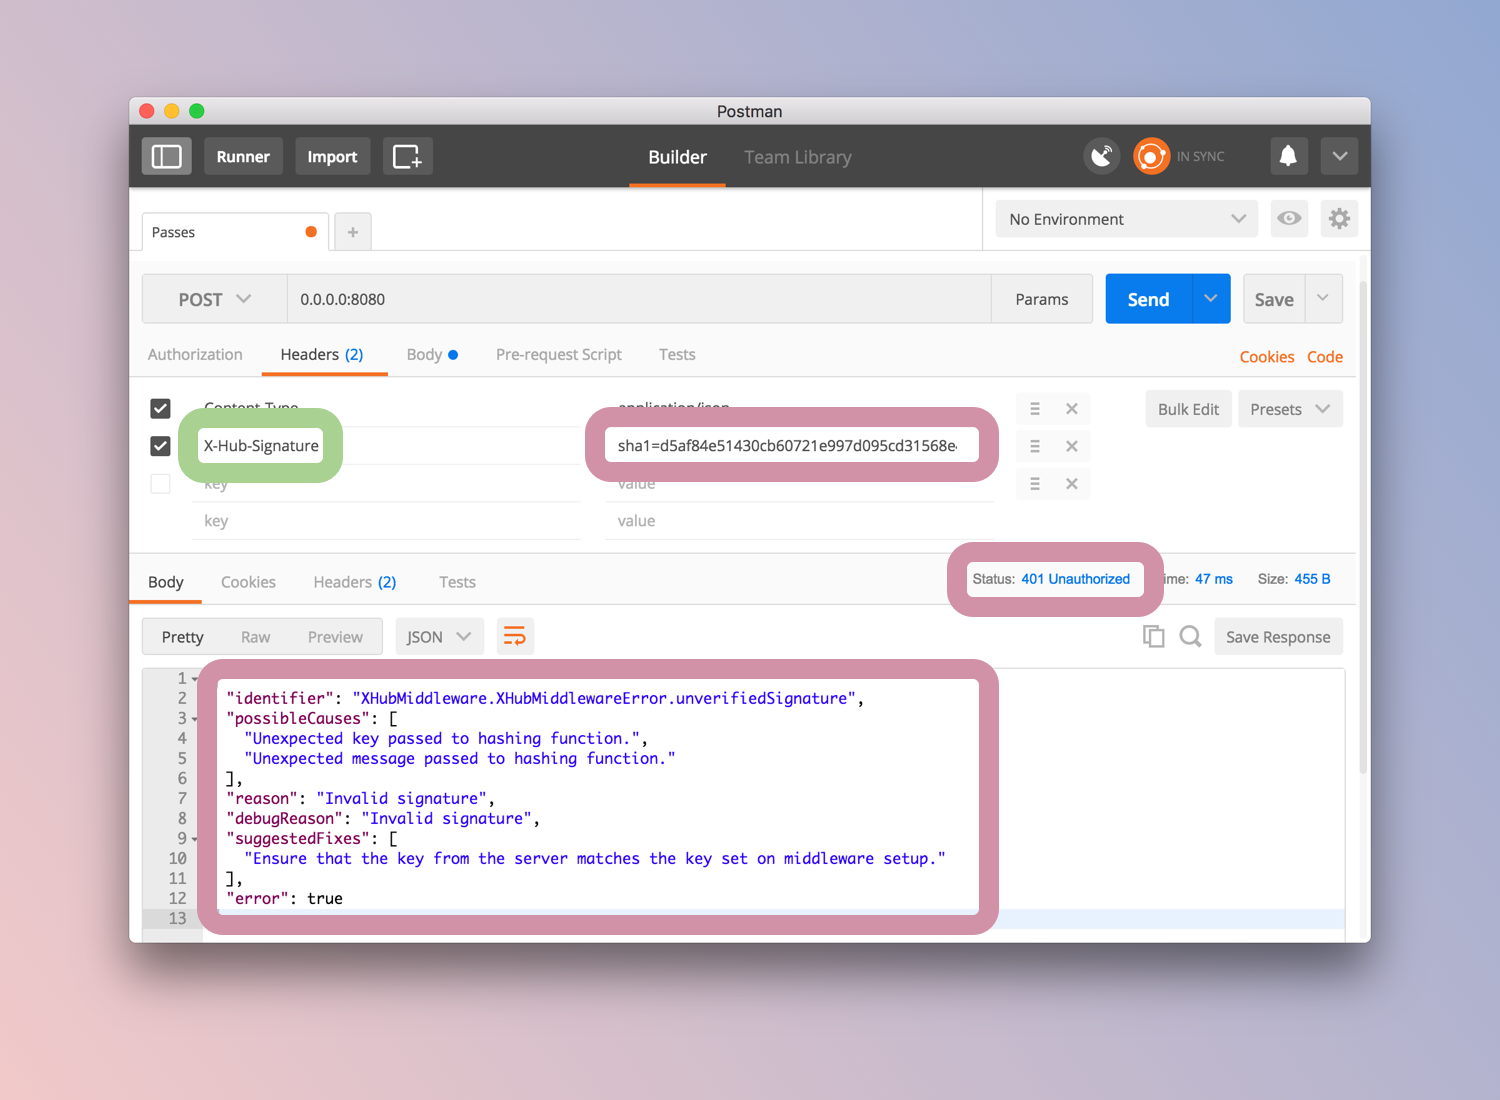Open the JSON format dropdown
The image size is (1500, 1100).
(439, 637)
